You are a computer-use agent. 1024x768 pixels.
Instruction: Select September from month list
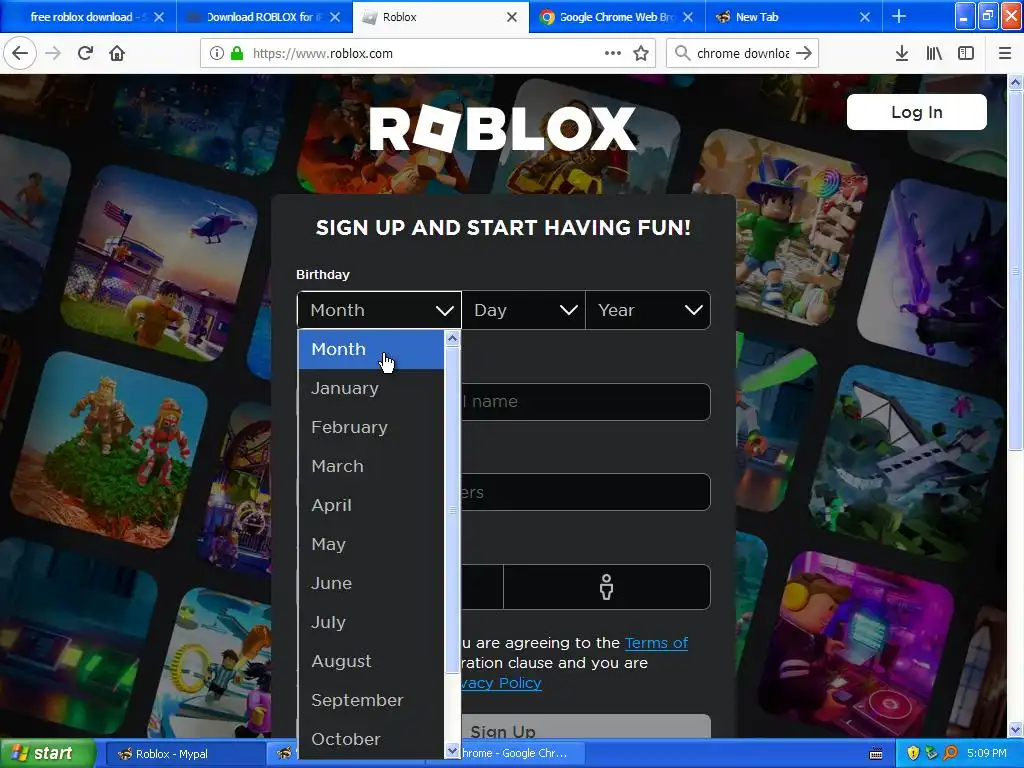point(371,700)
